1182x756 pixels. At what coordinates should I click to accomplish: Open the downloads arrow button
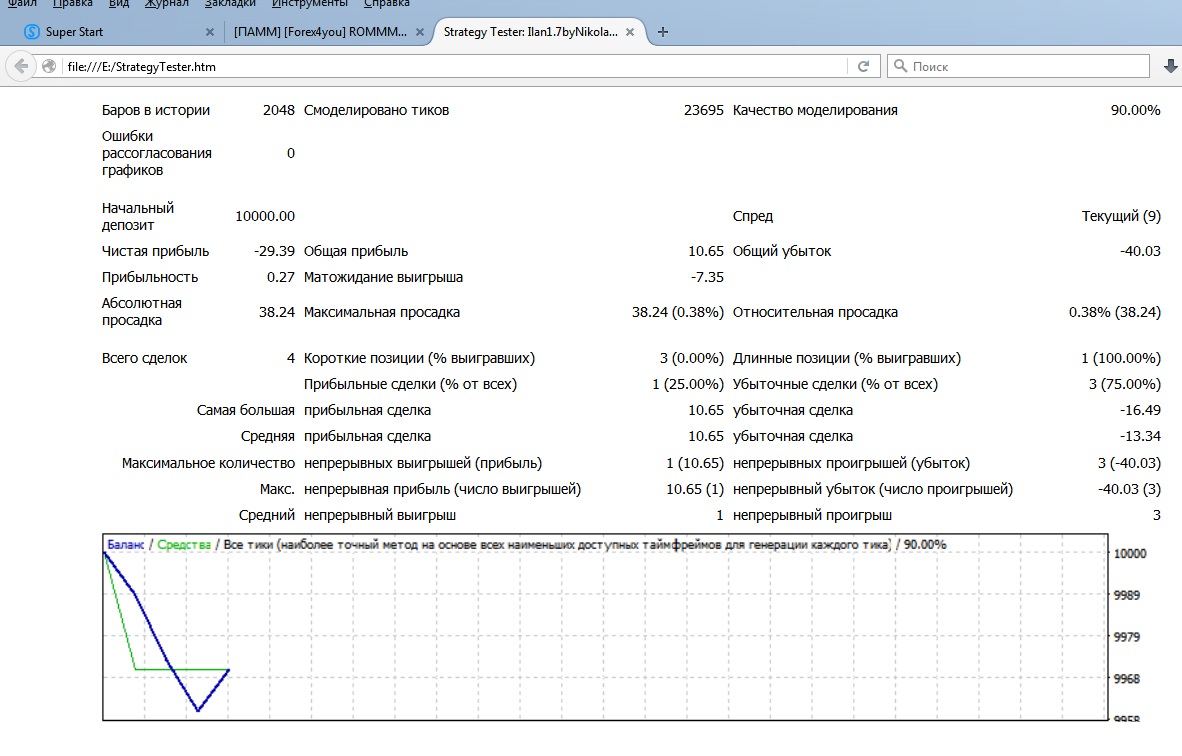(1171, 66)
